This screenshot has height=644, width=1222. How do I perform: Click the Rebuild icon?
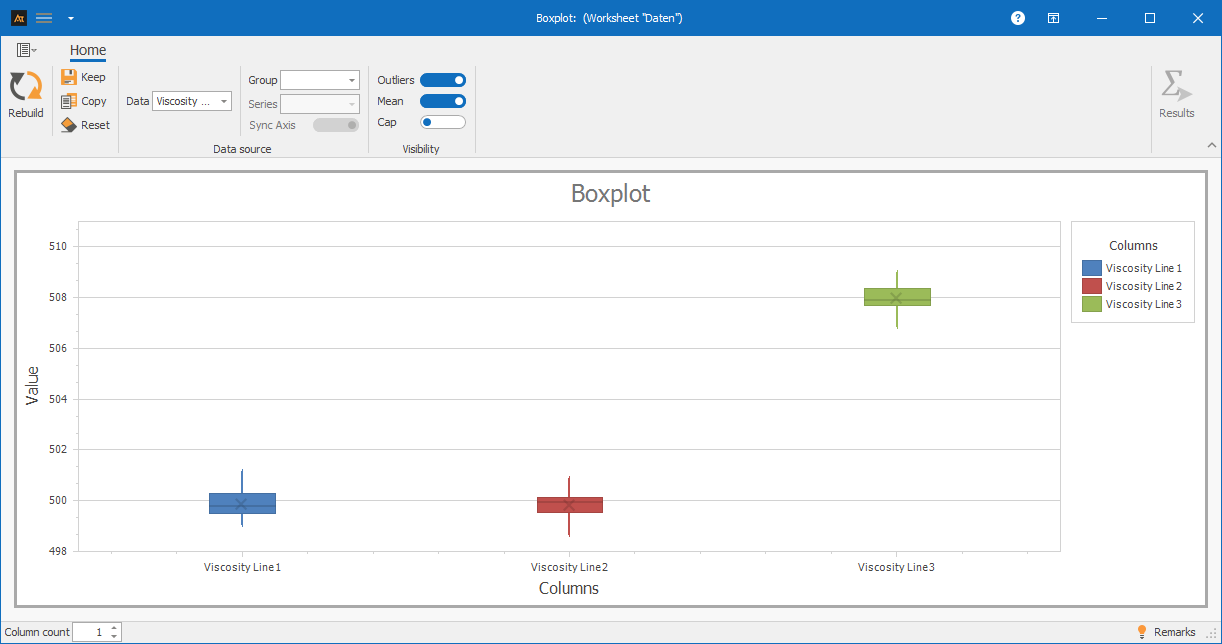point(25,87)
